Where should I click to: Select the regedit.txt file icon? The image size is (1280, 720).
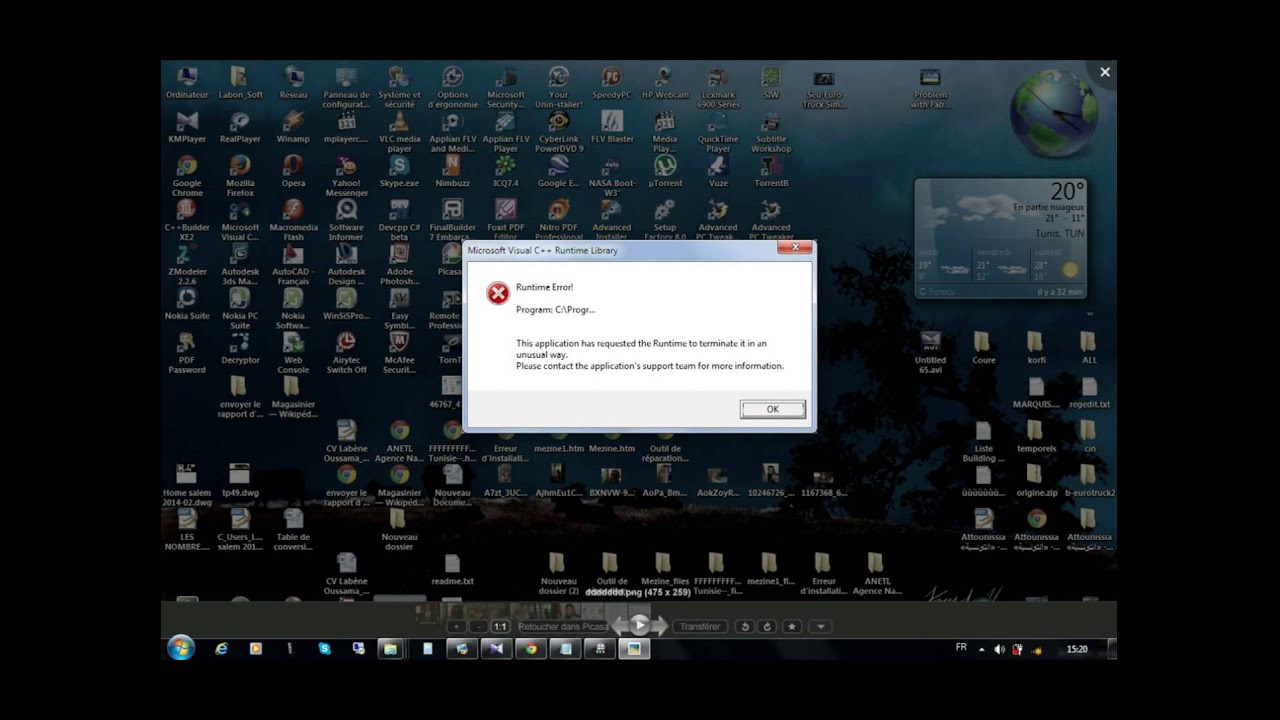(1089, 393)
